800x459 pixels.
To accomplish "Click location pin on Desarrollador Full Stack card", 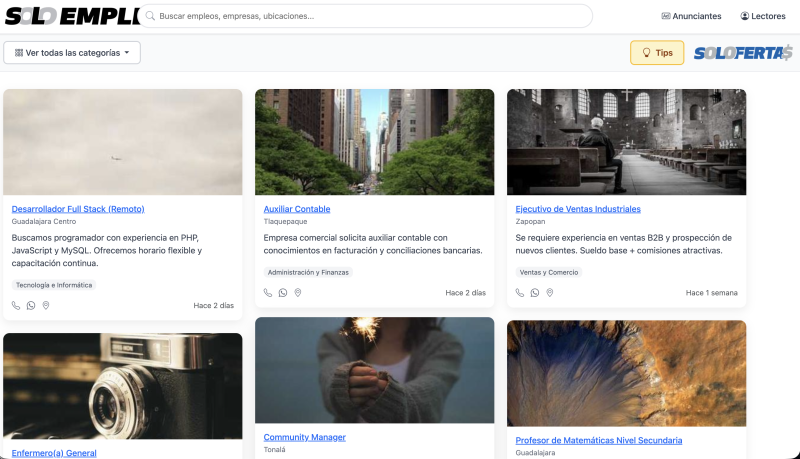I will (x=46, y=305).
